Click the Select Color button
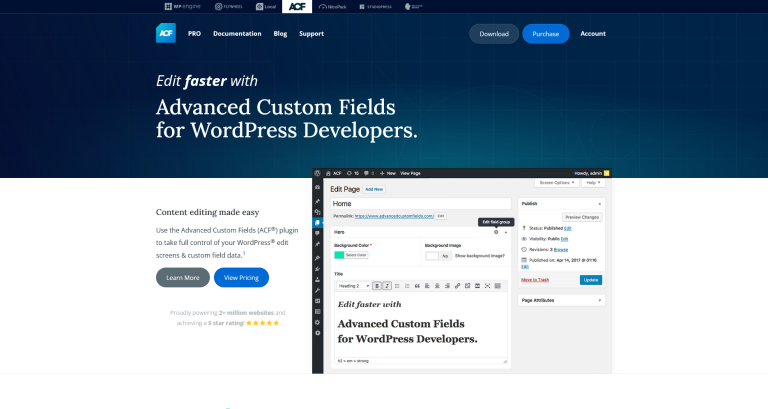The image size is (768, 409). pos(356,255)
